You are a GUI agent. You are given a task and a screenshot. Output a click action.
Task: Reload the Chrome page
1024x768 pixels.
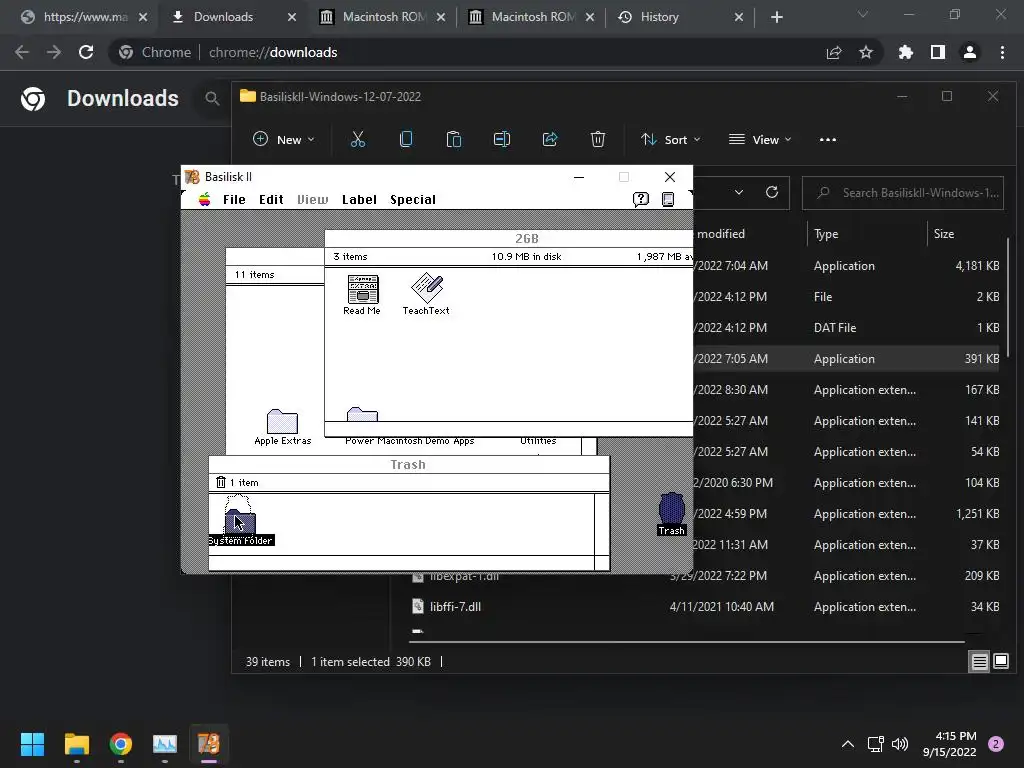coord(86,52)
